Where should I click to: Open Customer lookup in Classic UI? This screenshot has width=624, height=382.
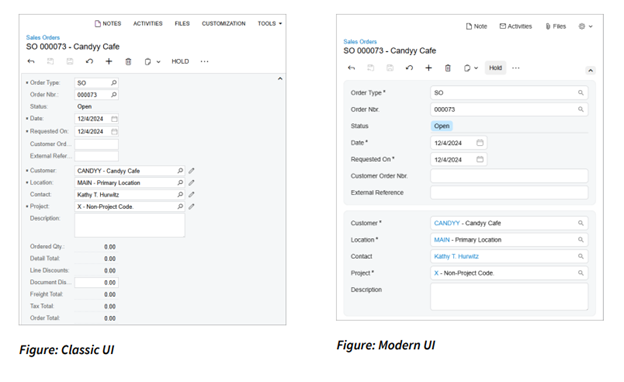180,170
